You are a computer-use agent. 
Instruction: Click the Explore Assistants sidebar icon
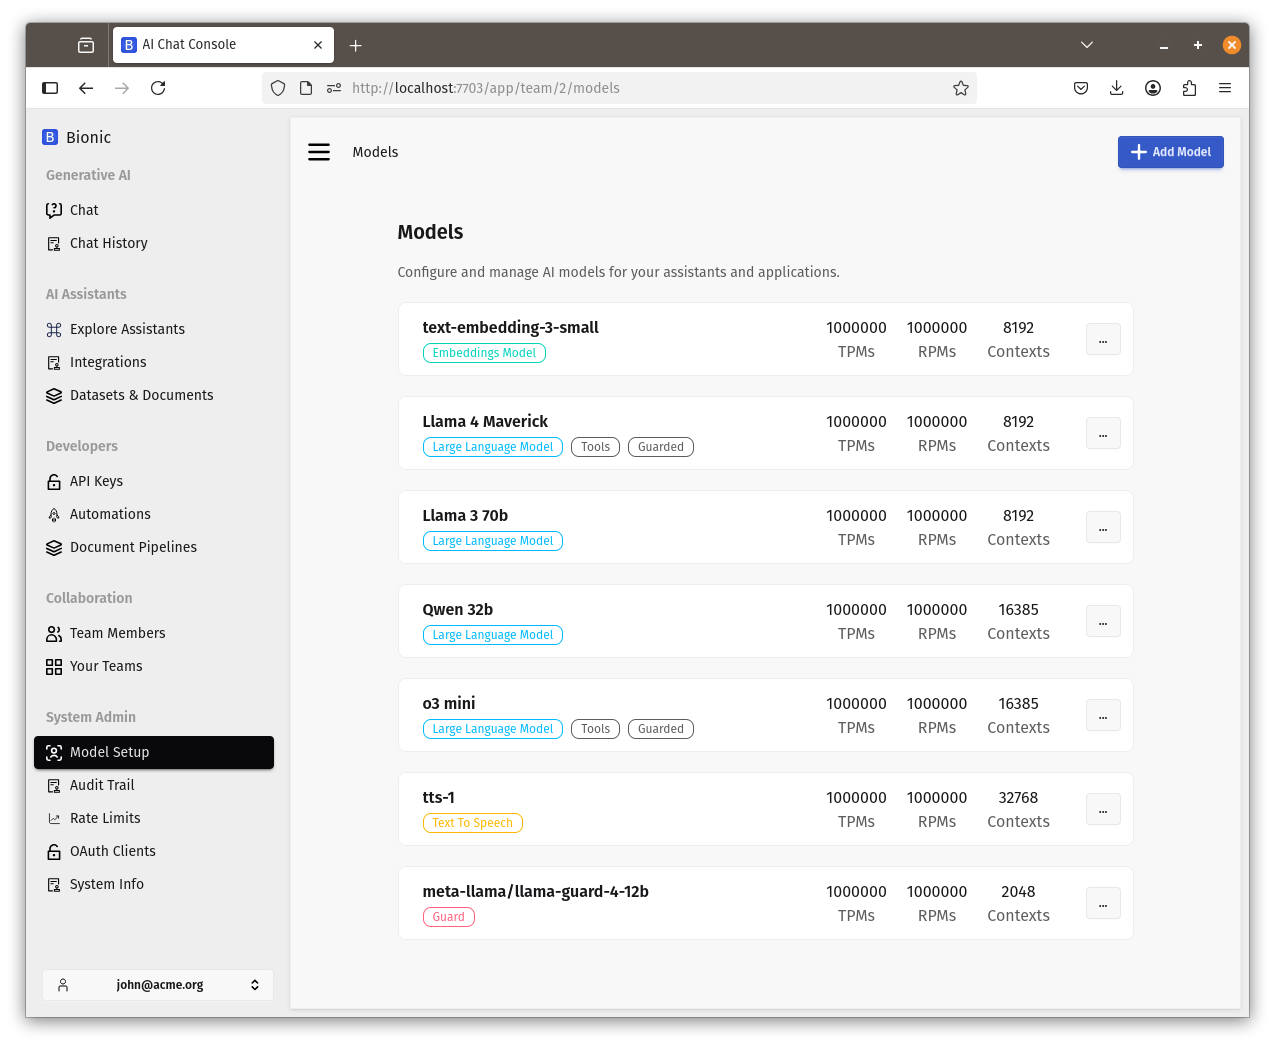coord(54,330)
